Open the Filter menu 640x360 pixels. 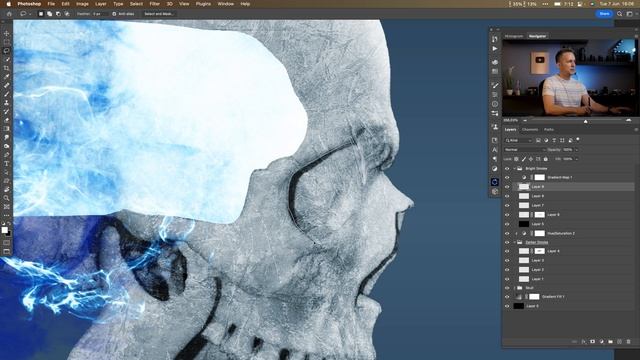155,4
